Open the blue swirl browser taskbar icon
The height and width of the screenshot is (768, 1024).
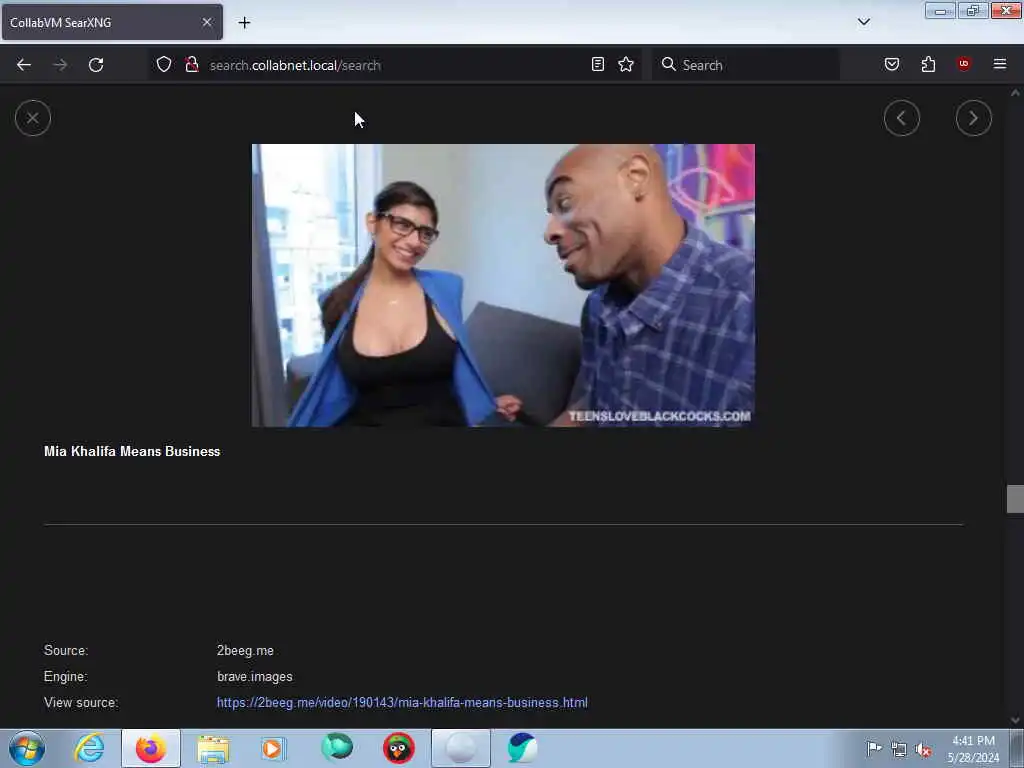point(522,748)
